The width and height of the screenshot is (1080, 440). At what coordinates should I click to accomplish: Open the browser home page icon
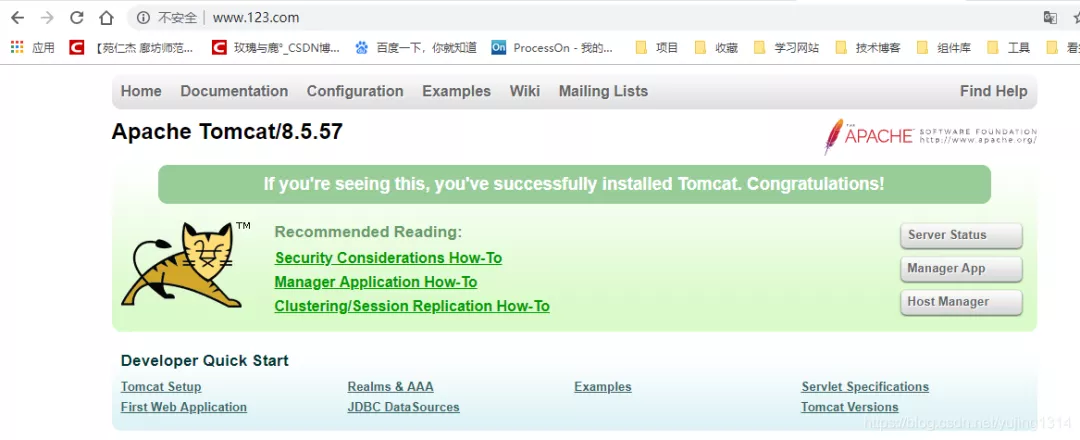coord(106,18)
